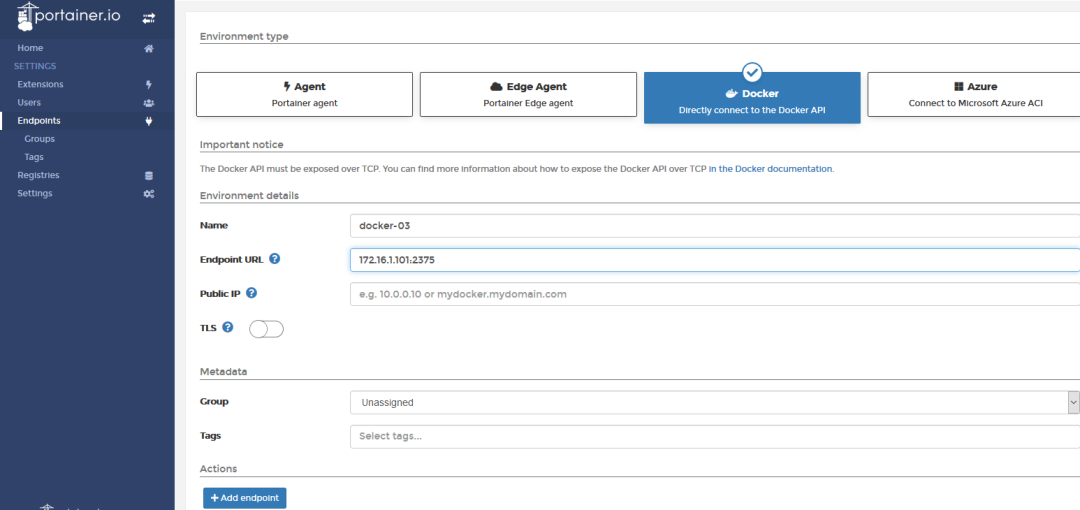The image size is (1080, 510).
Task: Open Extensions in the sidebar
Action: (x=41, y=85)
